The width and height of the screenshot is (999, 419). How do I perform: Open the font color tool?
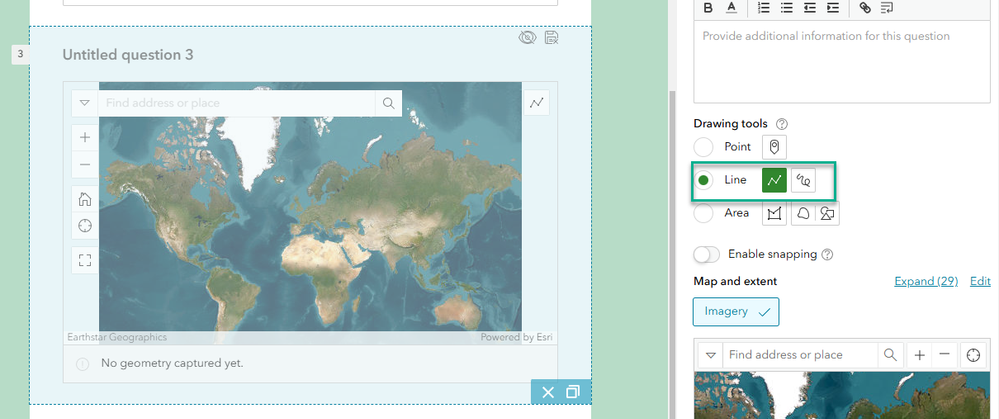pos(731,8)
